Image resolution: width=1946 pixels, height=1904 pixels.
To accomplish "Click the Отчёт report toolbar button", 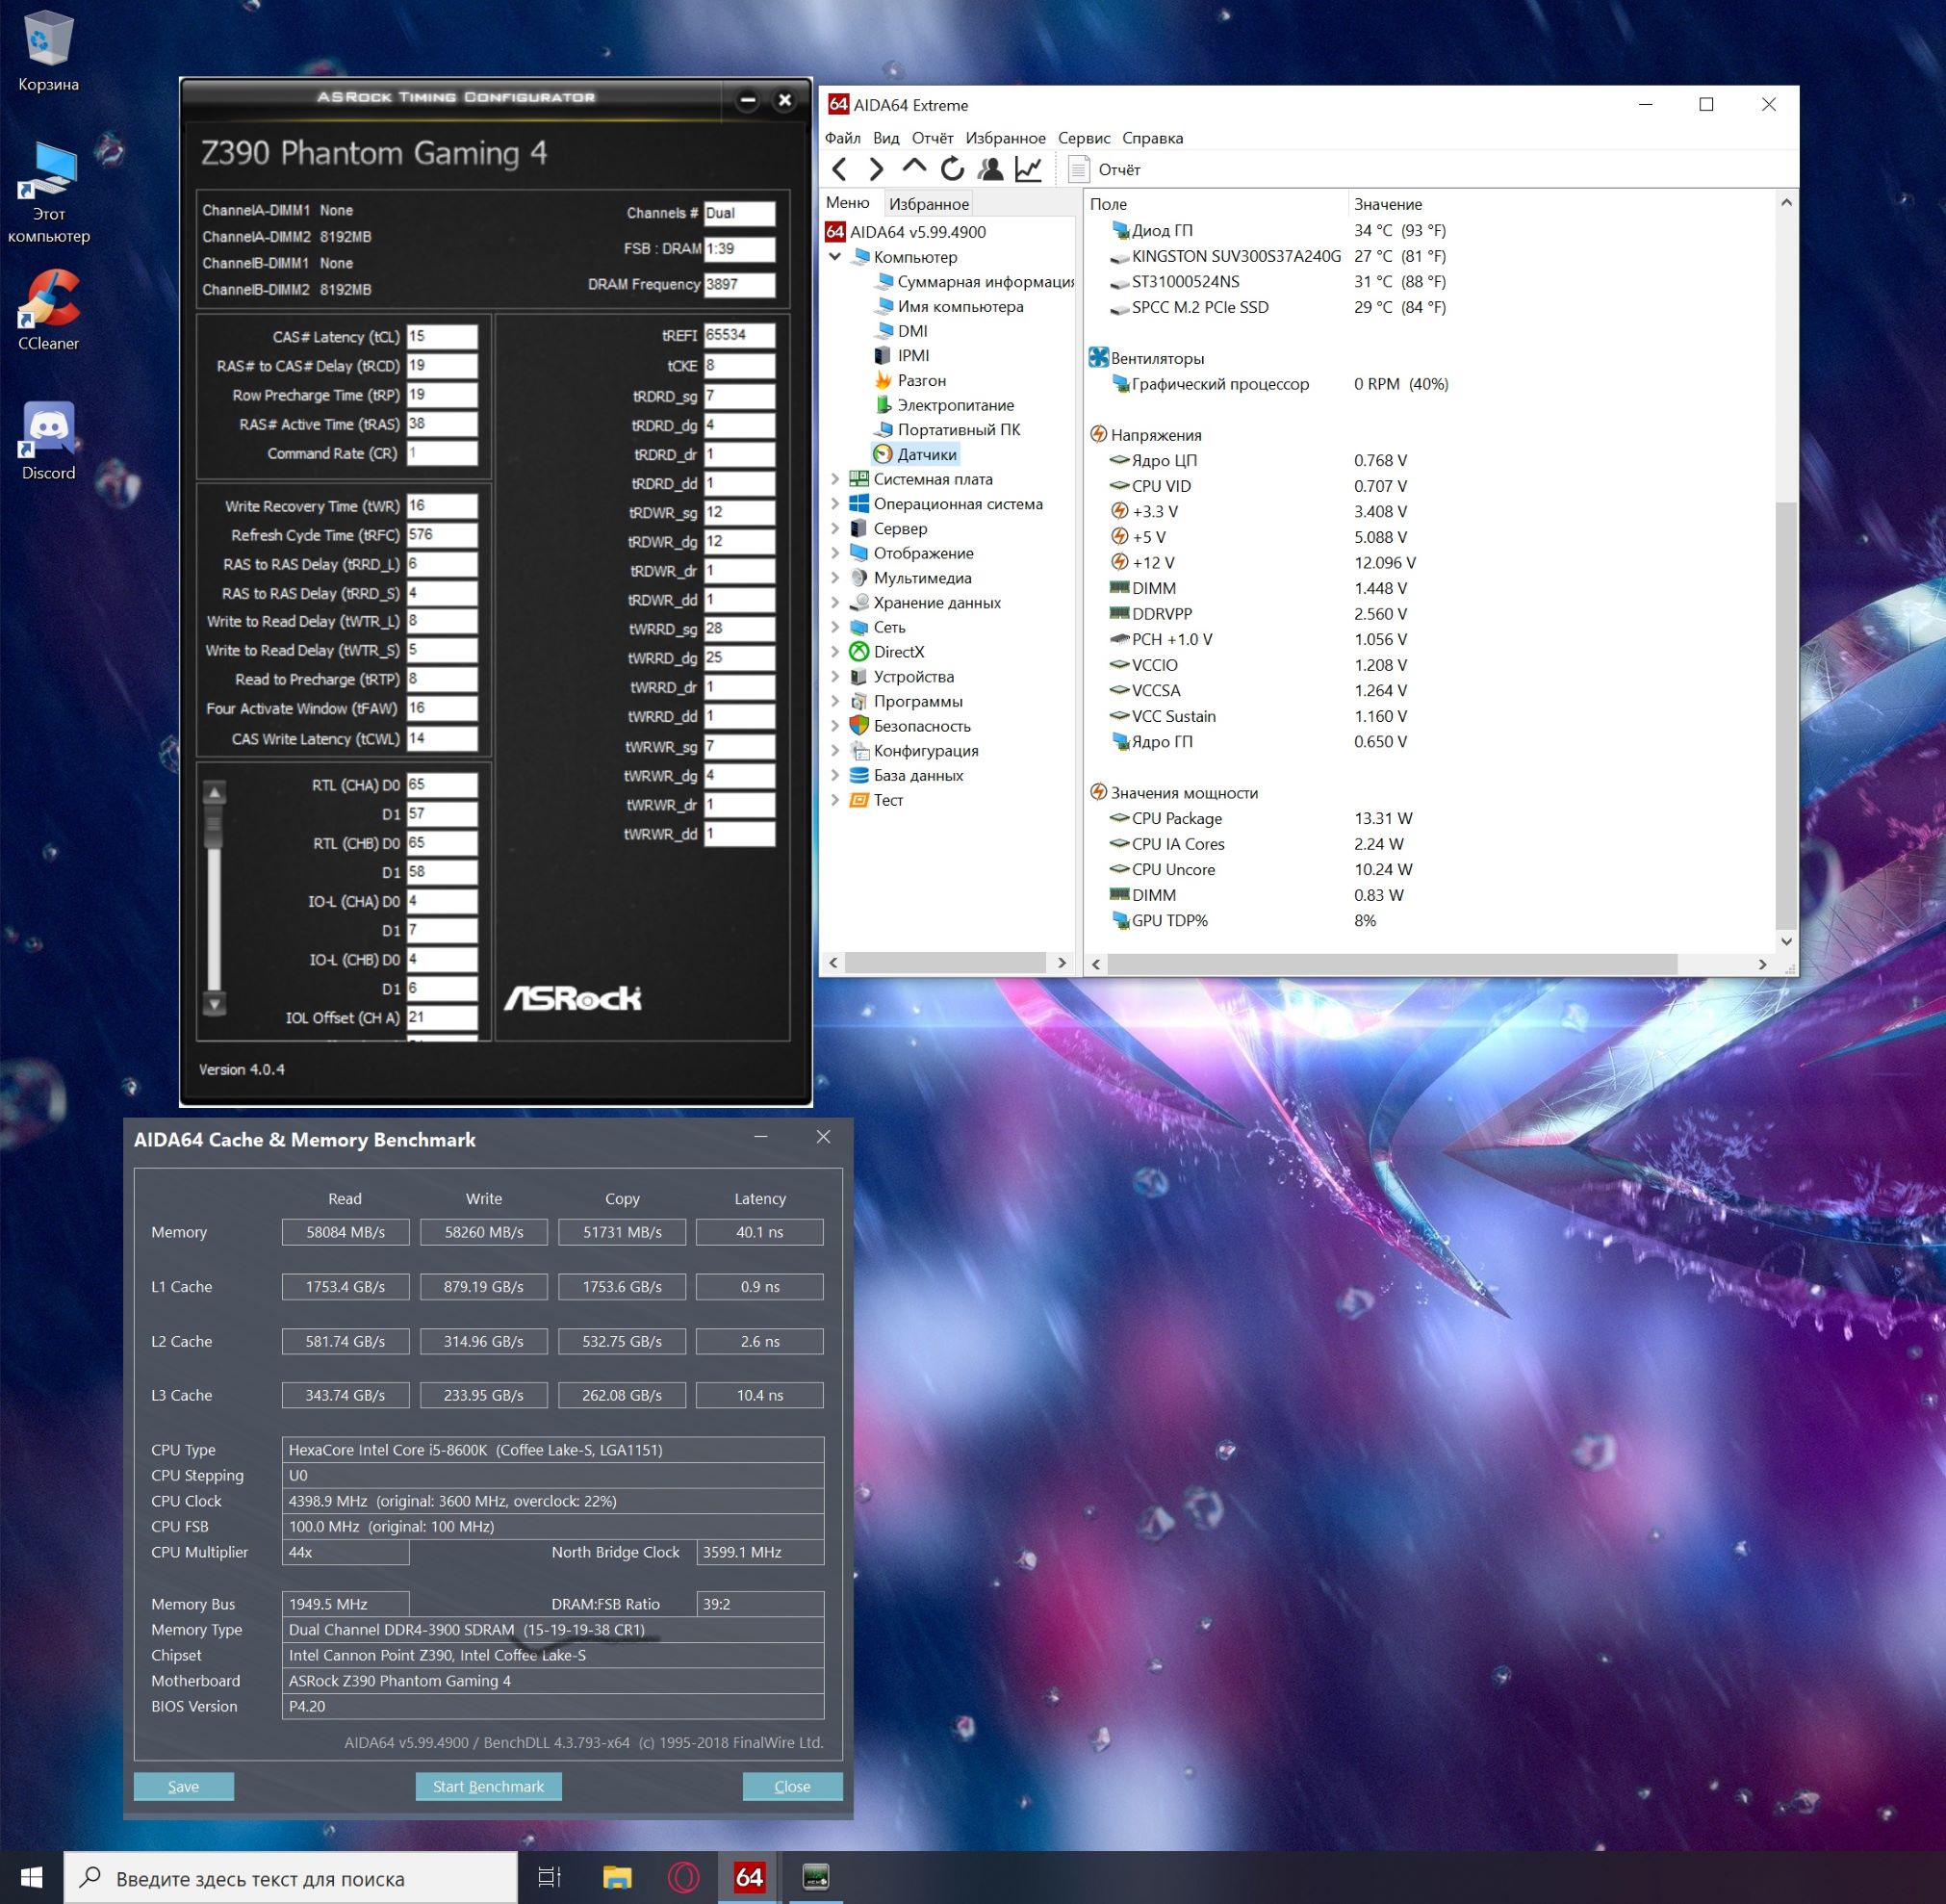I will 1105,169.
